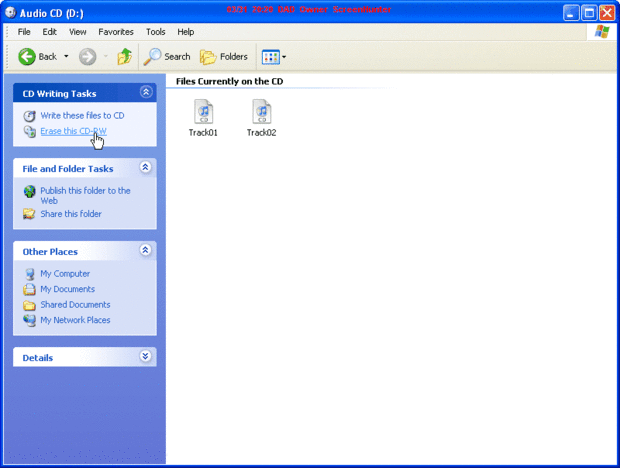Select the Track01 audio file icon

click(204, 111)
